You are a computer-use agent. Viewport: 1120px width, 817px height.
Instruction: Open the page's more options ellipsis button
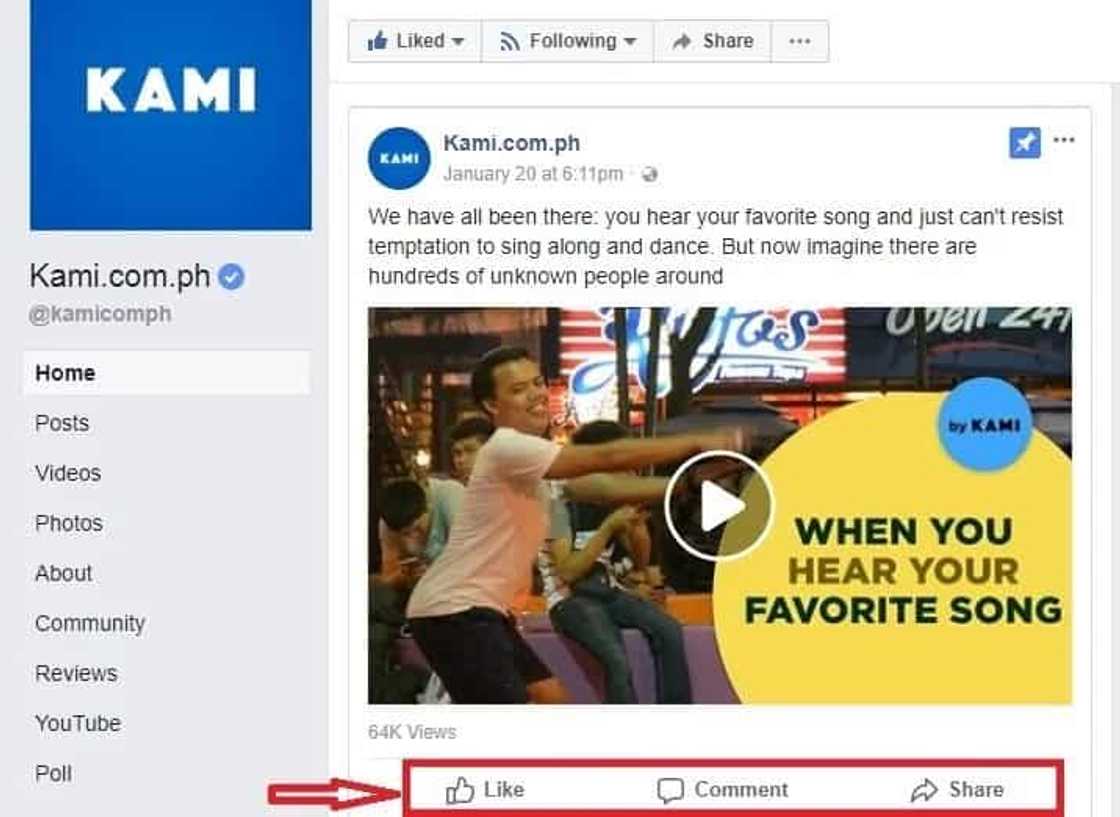click(x=800, y=41)
